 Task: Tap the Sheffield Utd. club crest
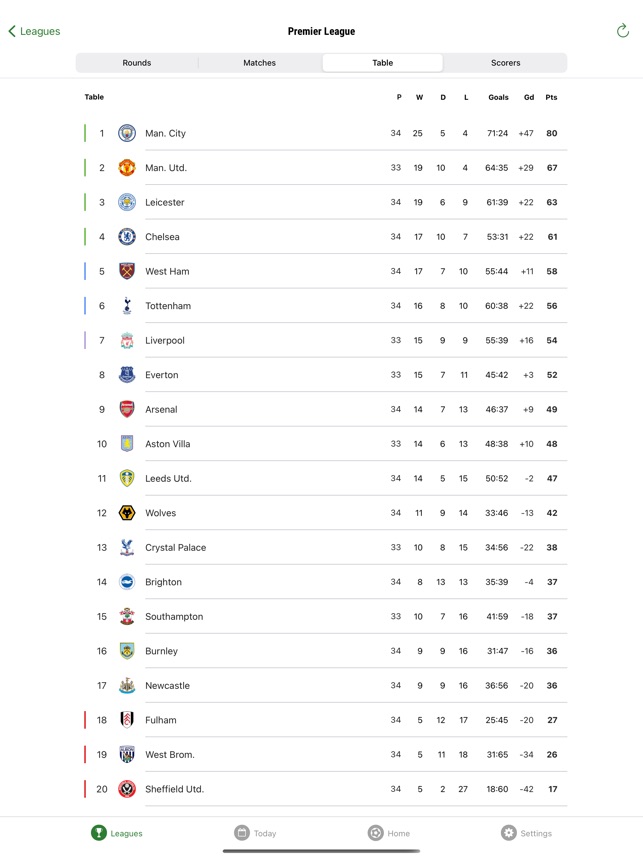(127, 789)
